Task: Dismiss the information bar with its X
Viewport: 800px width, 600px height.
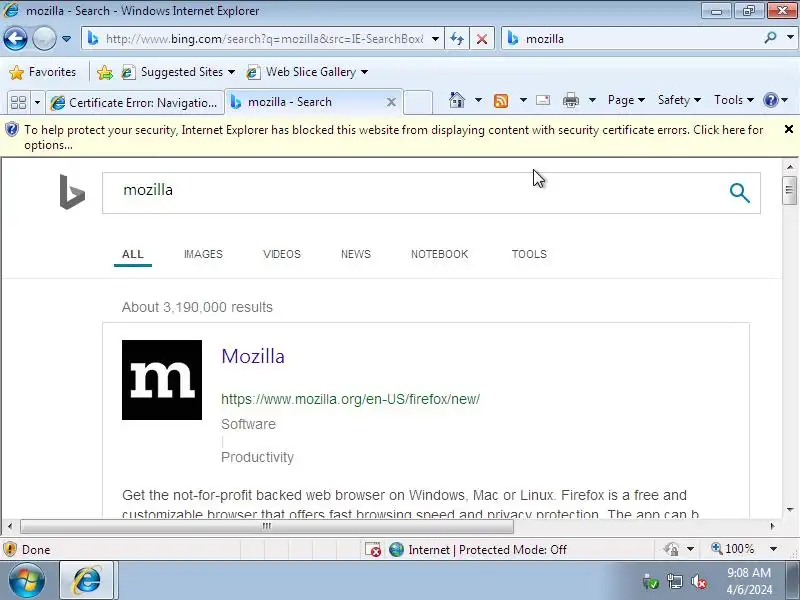Action: click(x=789, y=129)
